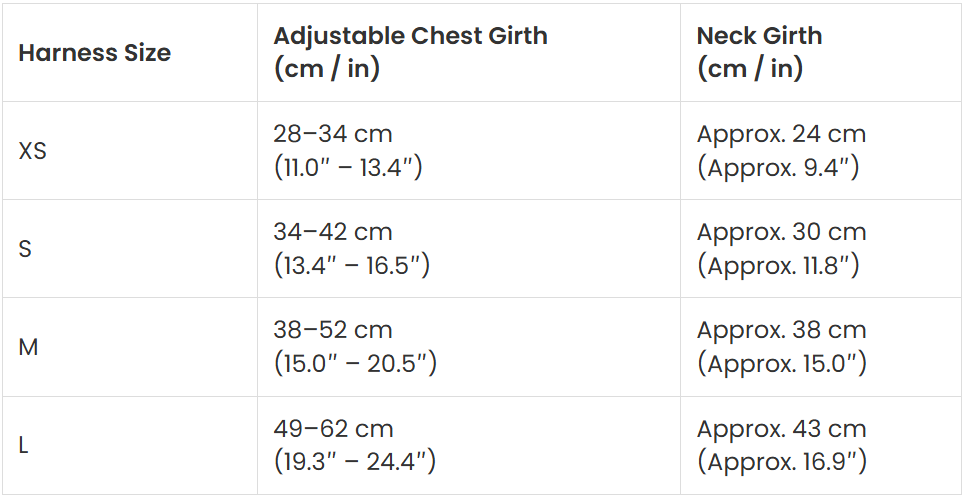Click the Adjustable Chest Girth header
Viewport: 965px width, 495px height.
(410, 37)
